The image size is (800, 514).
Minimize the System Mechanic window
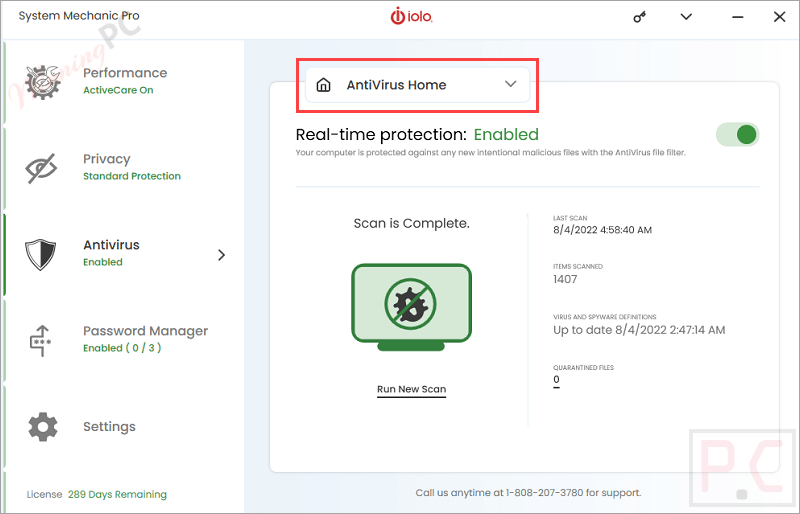click(x=738, y=17)
